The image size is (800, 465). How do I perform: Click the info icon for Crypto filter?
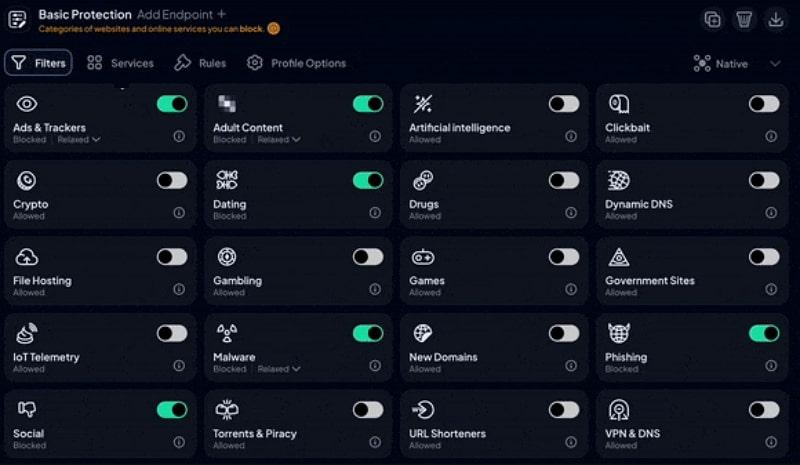point(179,212)
